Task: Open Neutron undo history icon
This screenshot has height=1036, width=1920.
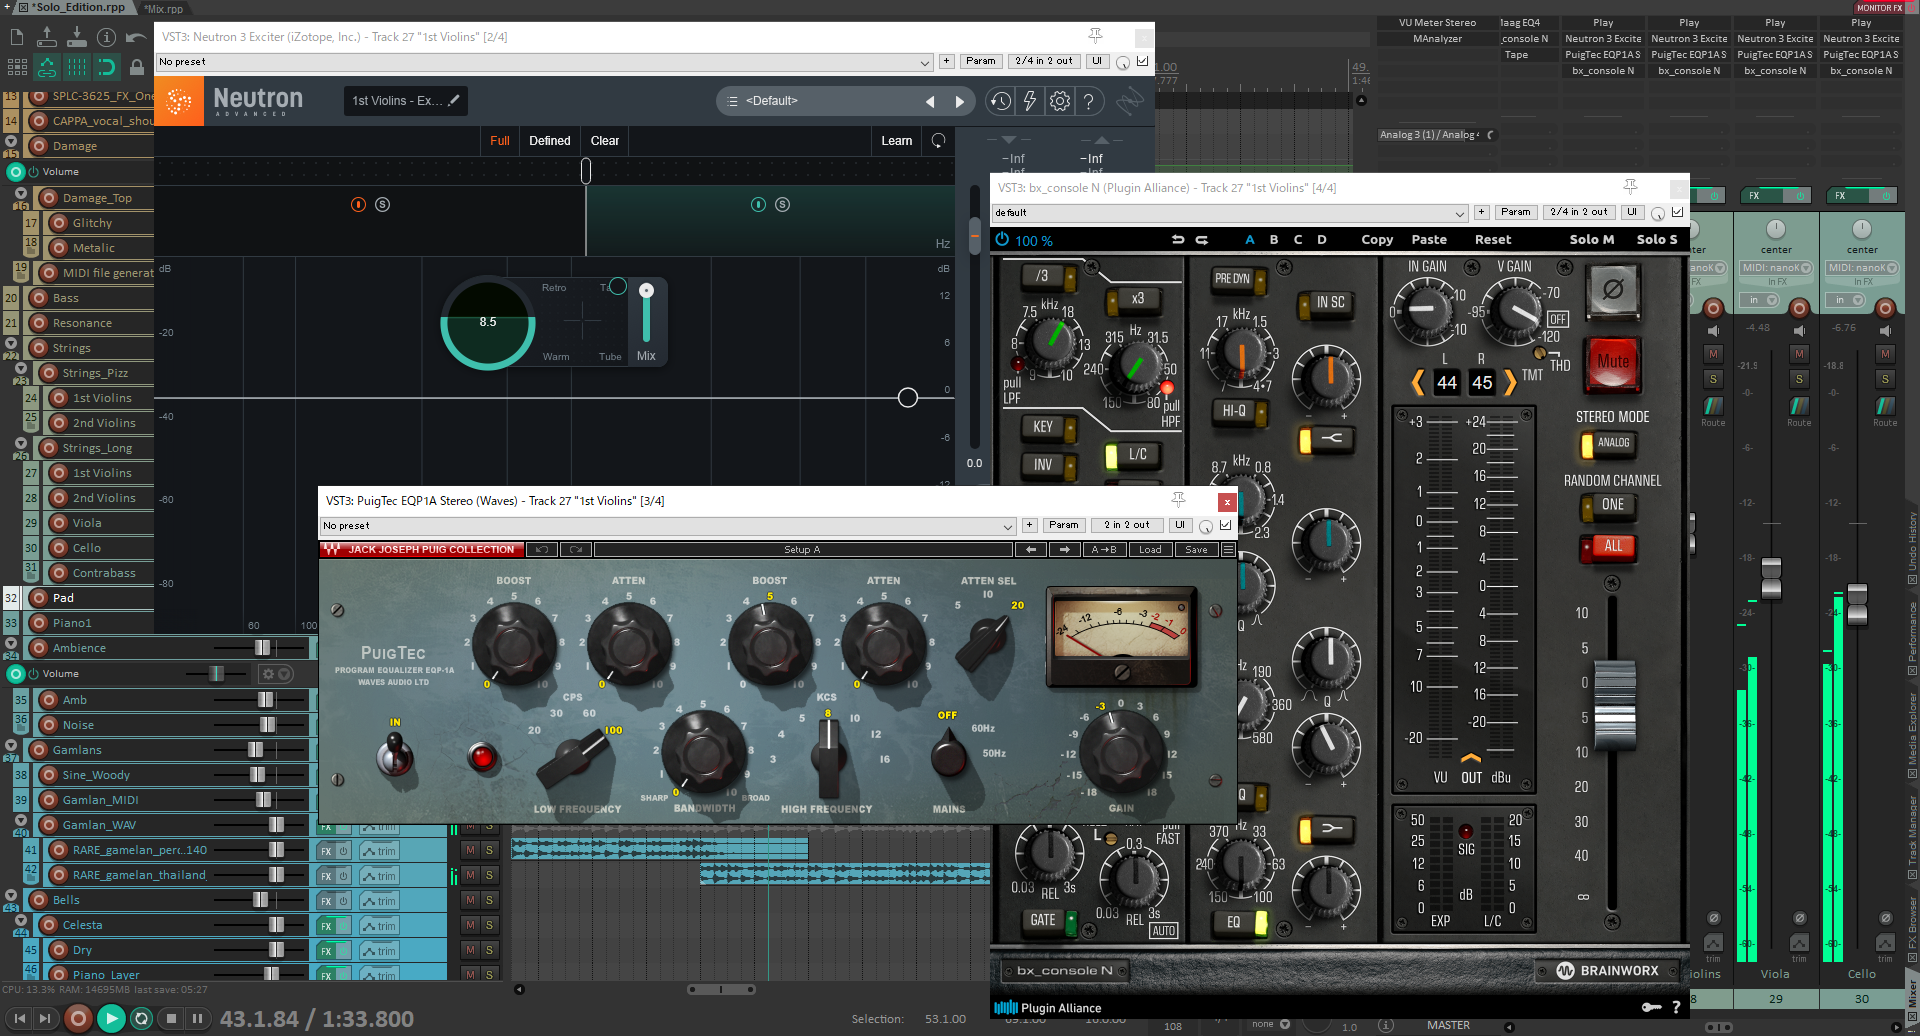Action: pos(1000,101)
